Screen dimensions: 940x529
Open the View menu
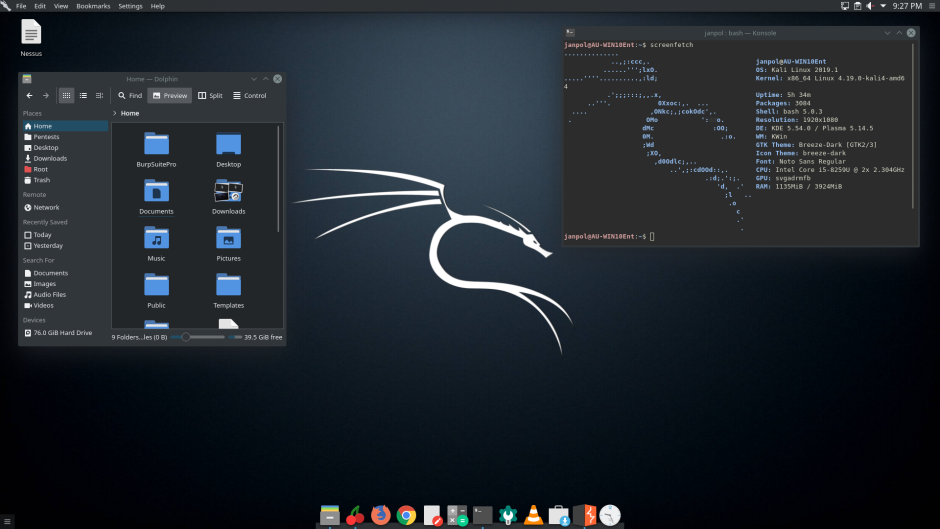click(61, 6)
